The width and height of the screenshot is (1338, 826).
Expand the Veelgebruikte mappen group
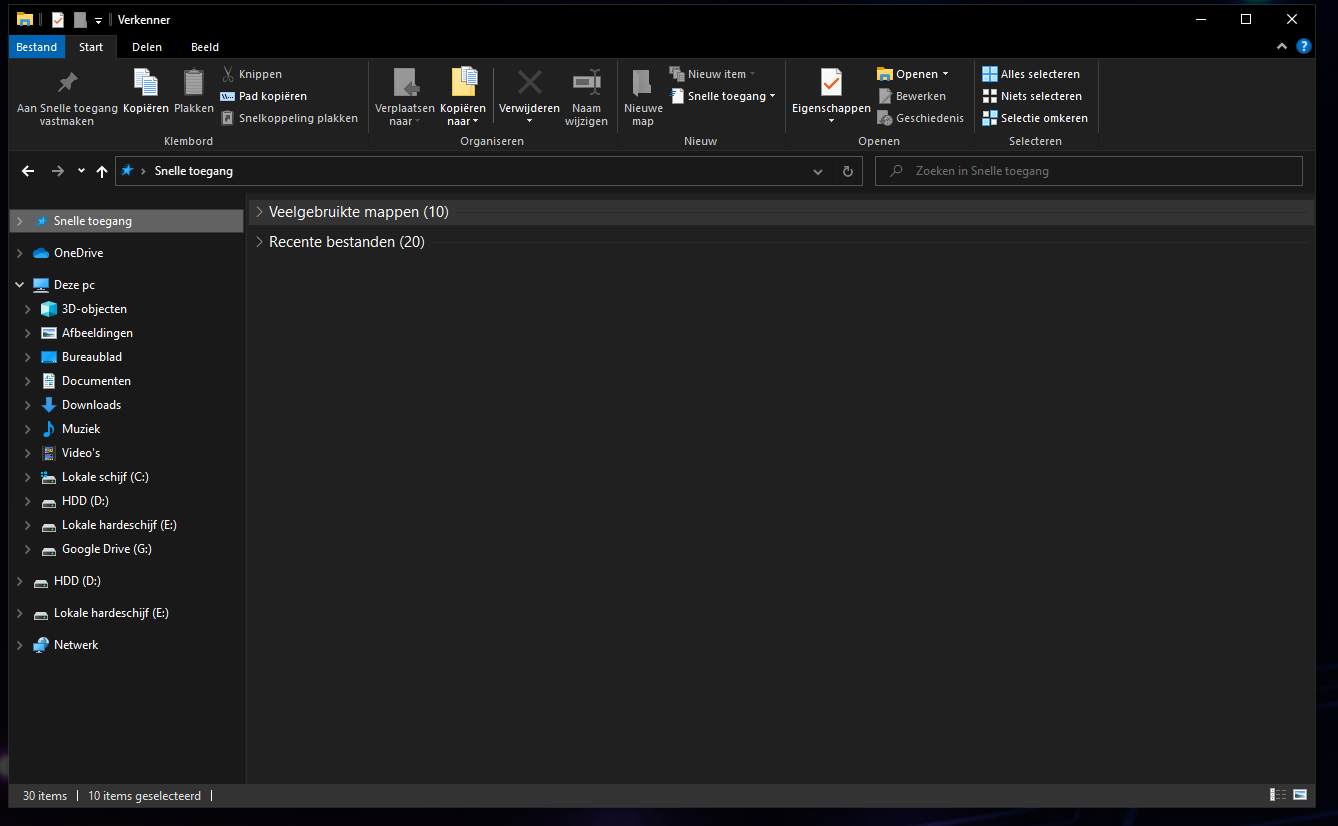click(x=260, y=212)
